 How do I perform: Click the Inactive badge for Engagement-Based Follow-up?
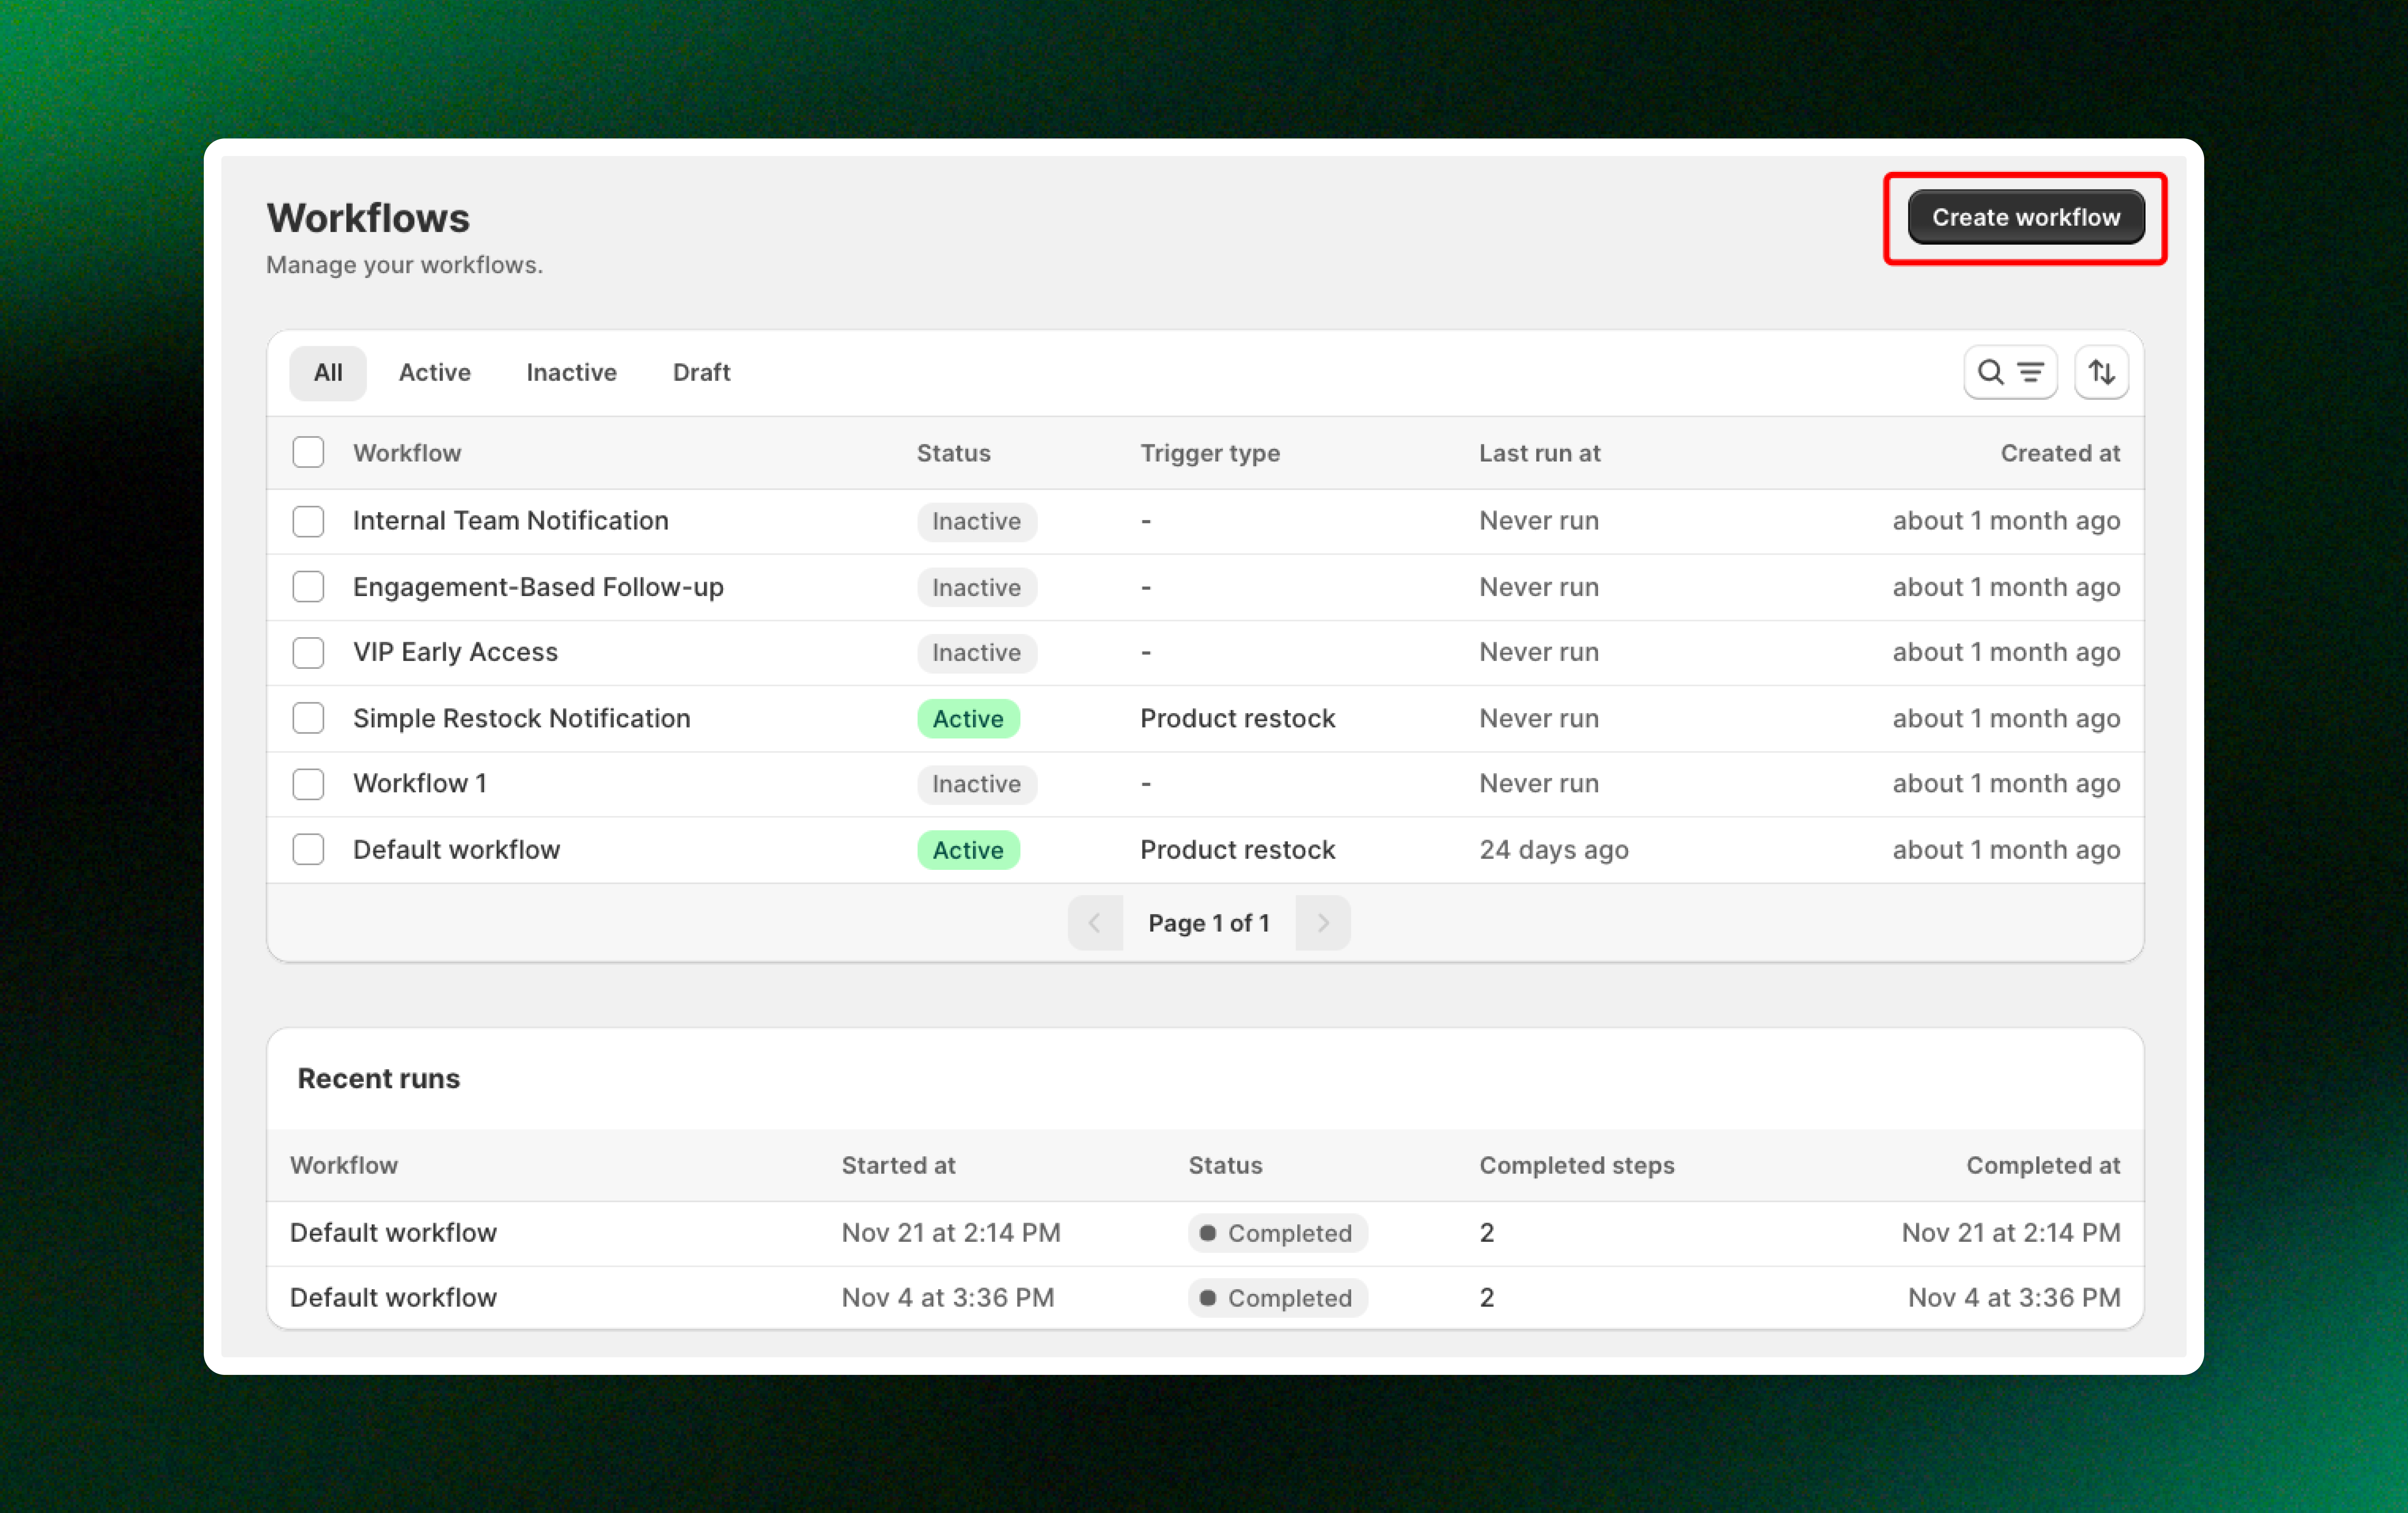click(x=977, y=588)
